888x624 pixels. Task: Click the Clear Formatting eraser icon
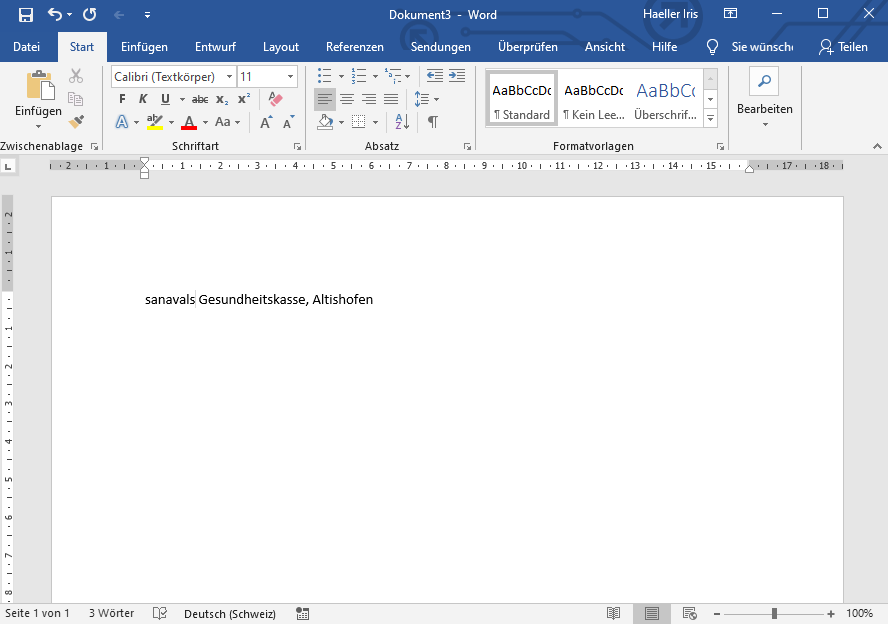click(276, 99)
